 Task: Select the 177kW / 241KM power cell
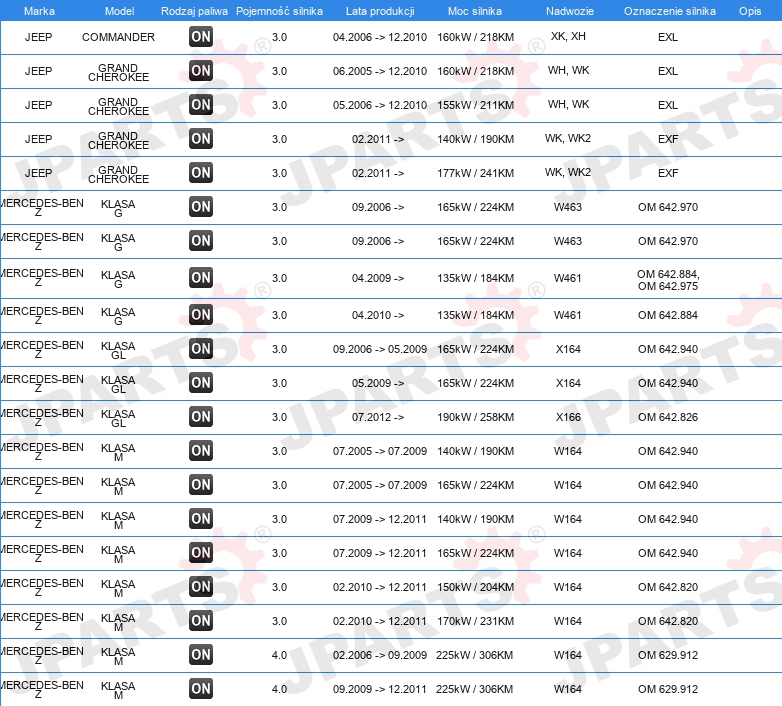(475, 173)
